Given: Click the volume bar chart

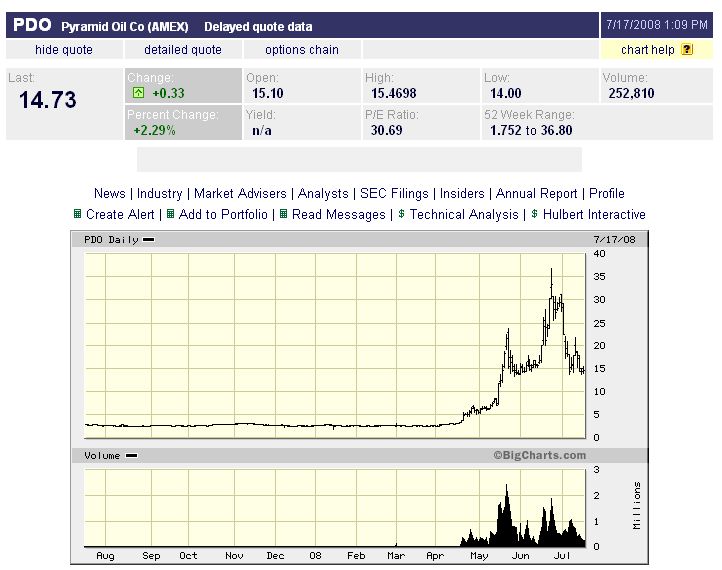Looking at the screenshot, I should pos(335,508).
